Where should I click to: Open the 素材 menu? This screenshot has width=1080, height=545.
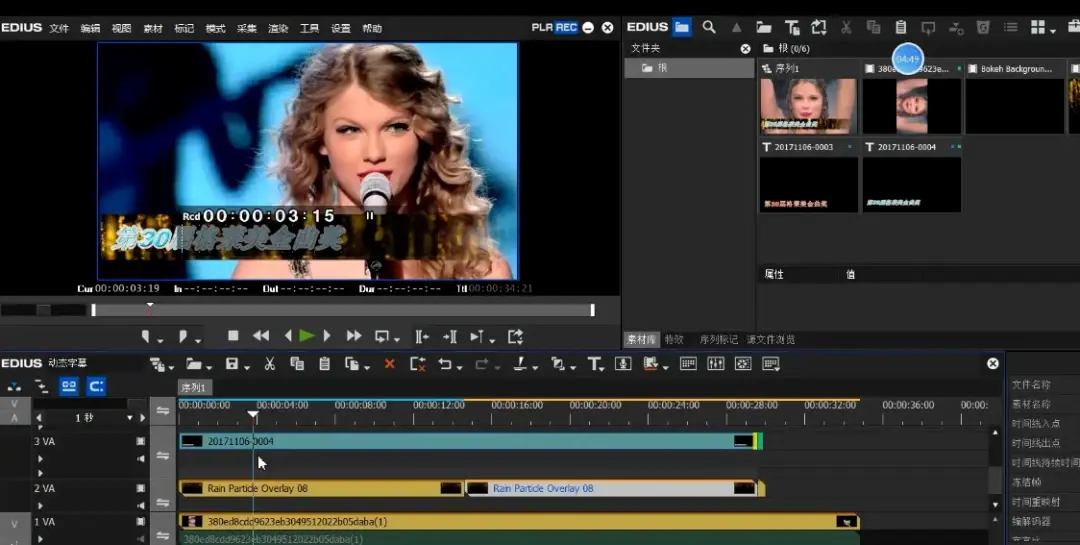[153, 28]
